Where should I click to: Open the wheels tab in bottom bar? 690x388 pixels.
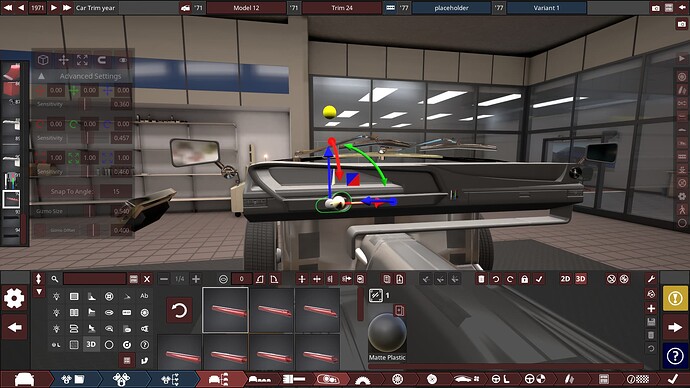click(397, 379)
